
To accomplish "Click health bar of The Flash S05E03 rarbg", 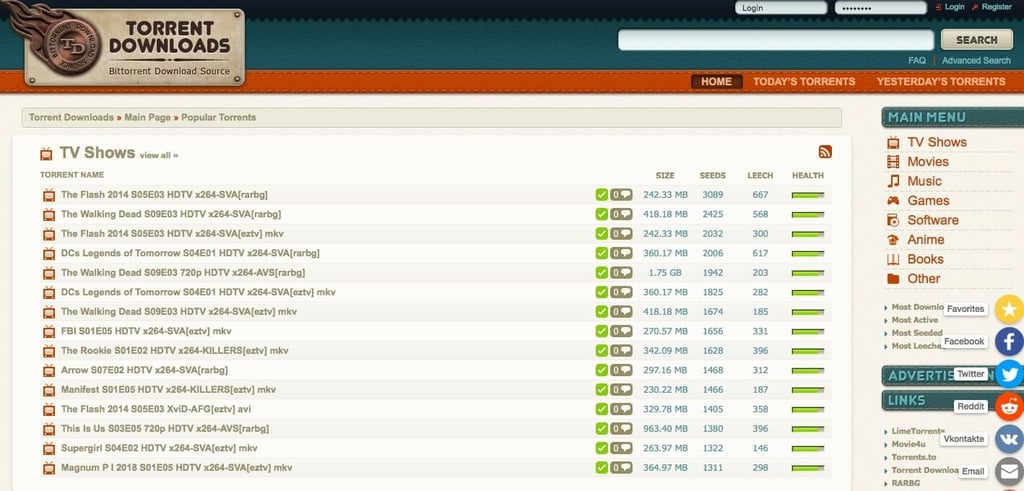I will pos(808,195).
